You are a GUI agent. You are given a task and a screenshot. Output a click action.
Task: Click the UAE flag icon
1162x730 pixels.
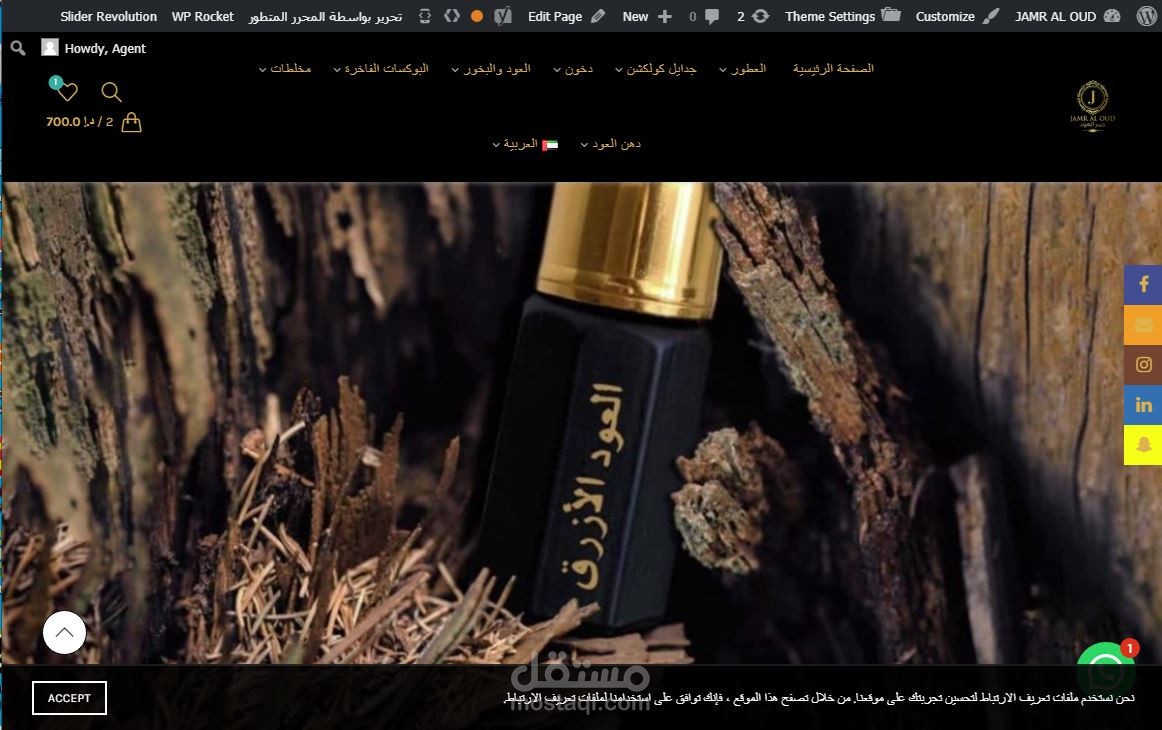pyautogui.click(x=550, y=145)
